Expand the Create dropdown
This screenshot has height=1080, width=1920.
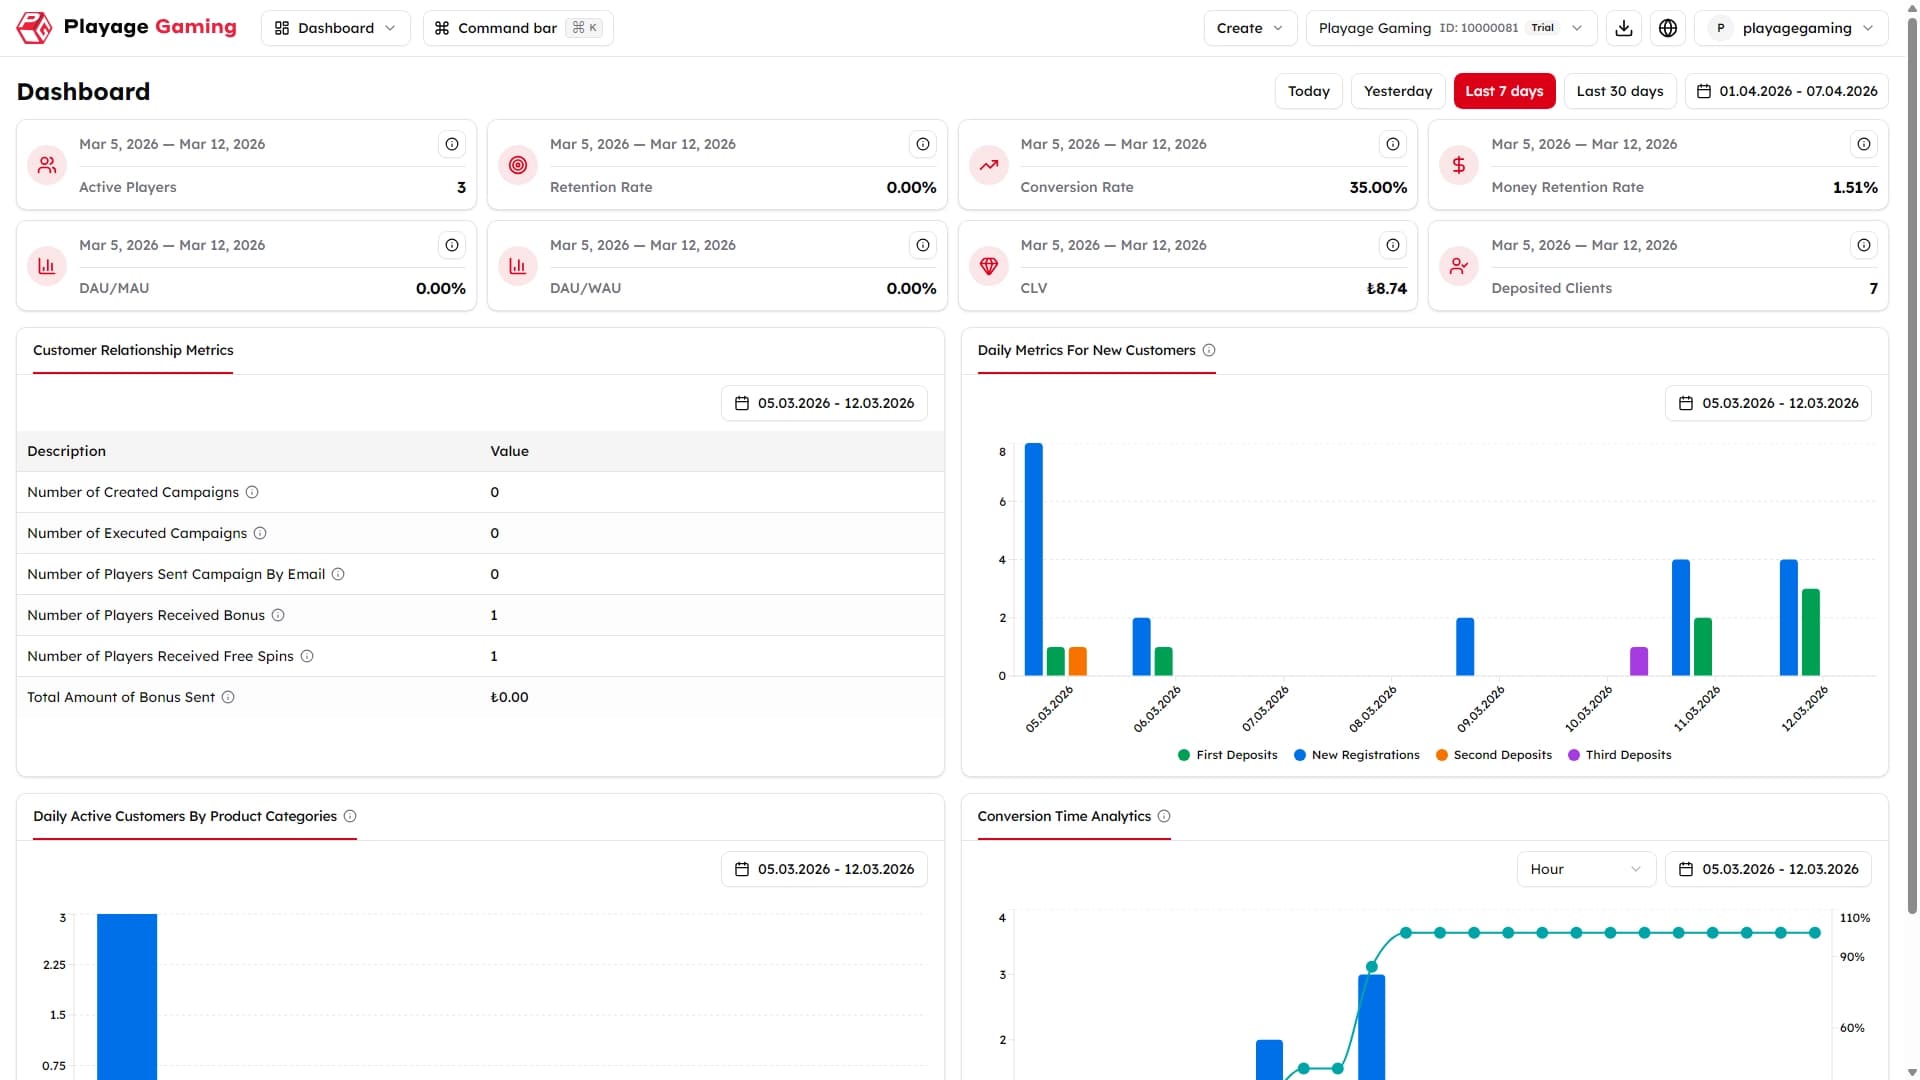coord(1250,28)
